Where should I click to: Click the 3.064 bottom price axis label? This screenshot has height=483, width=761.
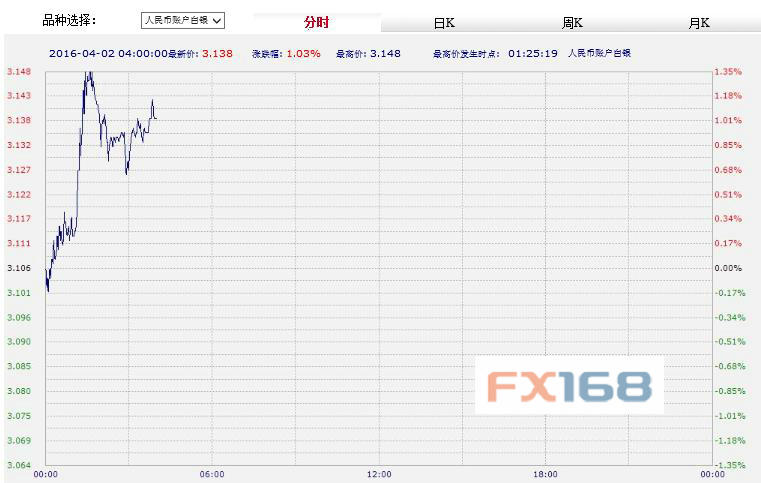click(x=19, y=465)
